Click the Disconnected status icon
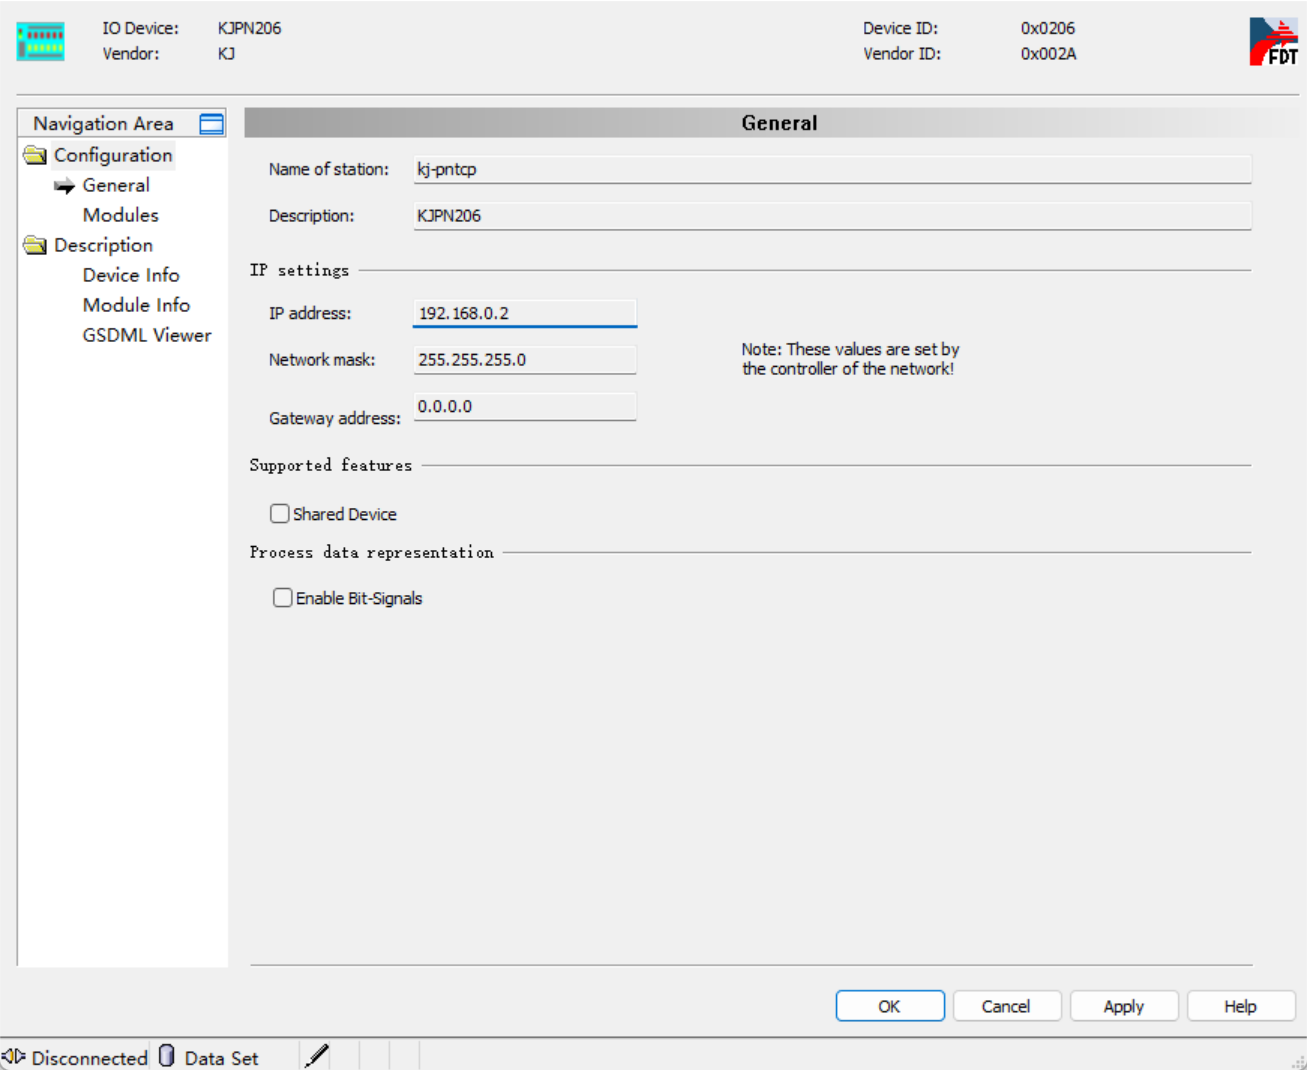Screen dimensions: 1307x1070 tap(14, 1056)
